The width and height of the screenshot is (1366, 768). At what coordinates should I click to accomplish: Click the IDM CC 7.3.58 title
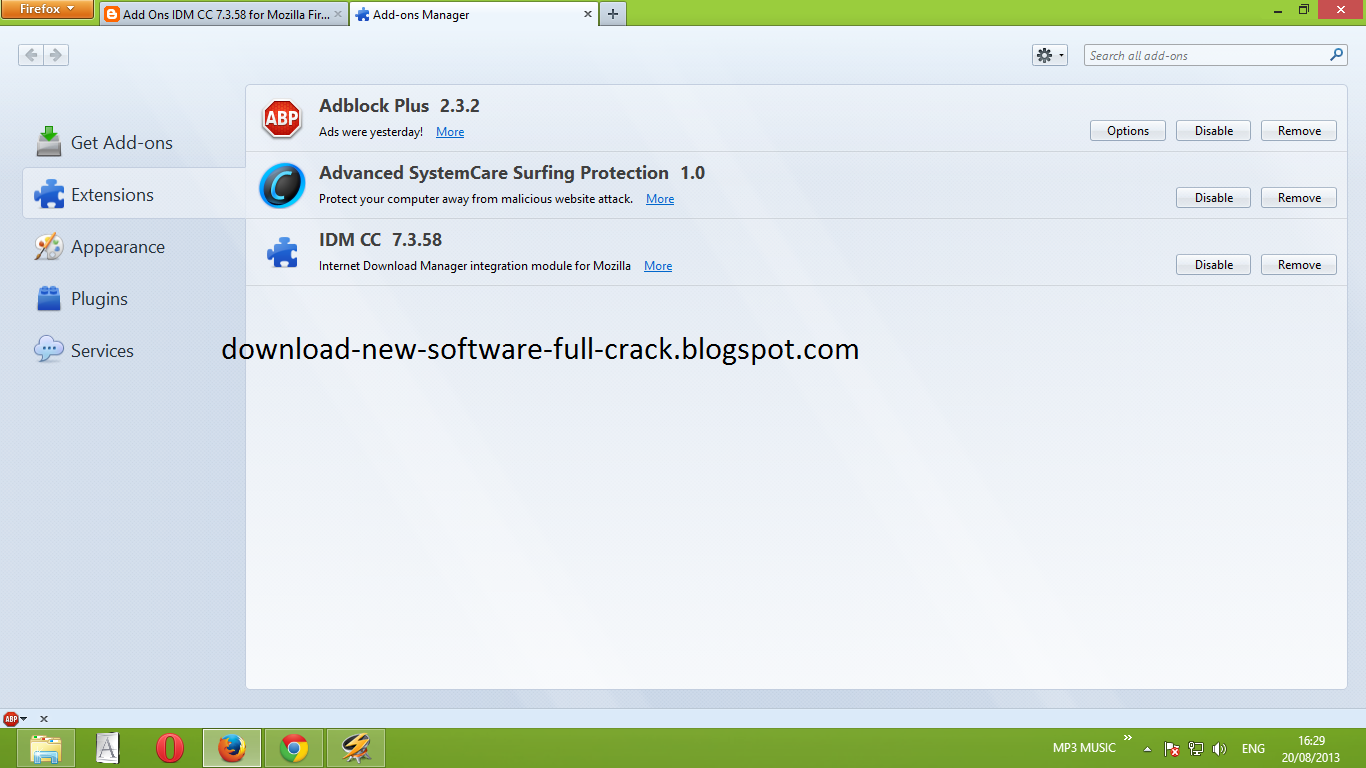(380, 240)
